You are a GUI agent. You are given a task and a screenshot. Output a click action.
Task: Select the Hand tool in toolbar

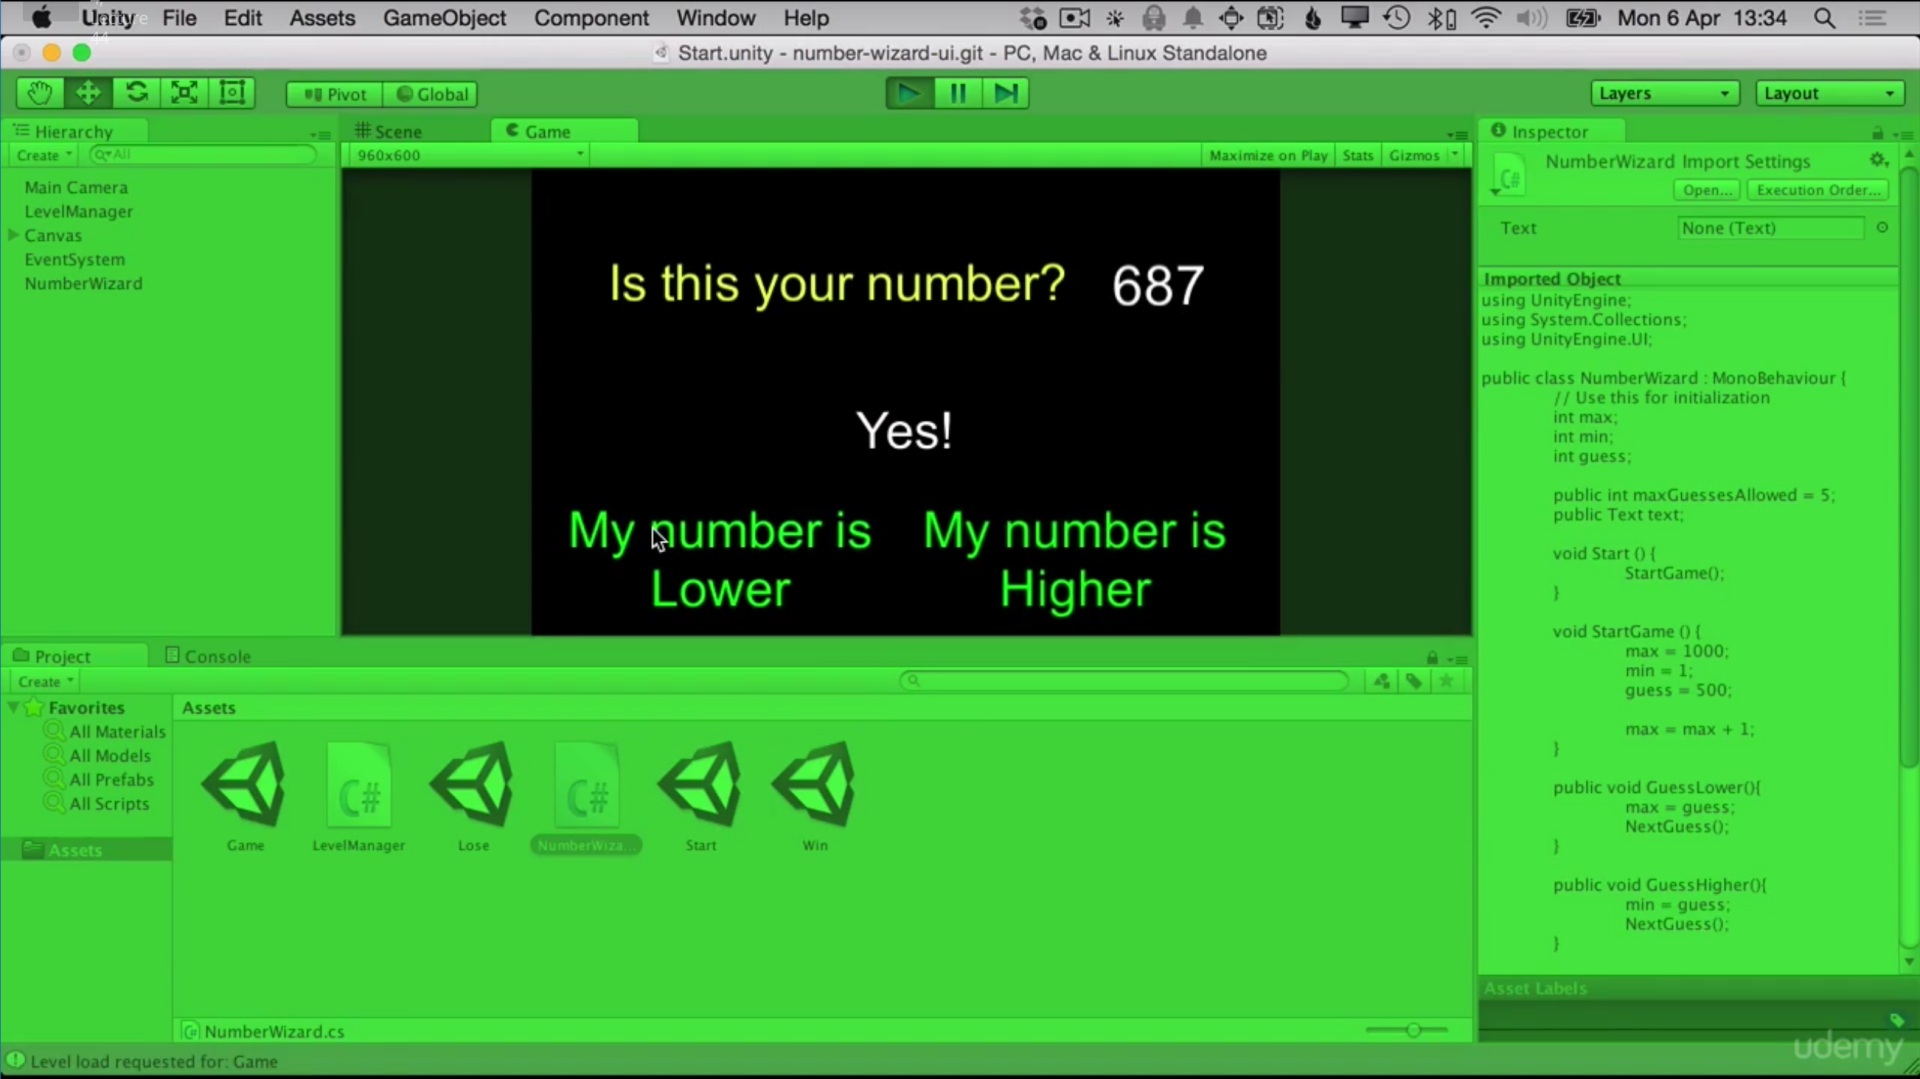point(40,93)
